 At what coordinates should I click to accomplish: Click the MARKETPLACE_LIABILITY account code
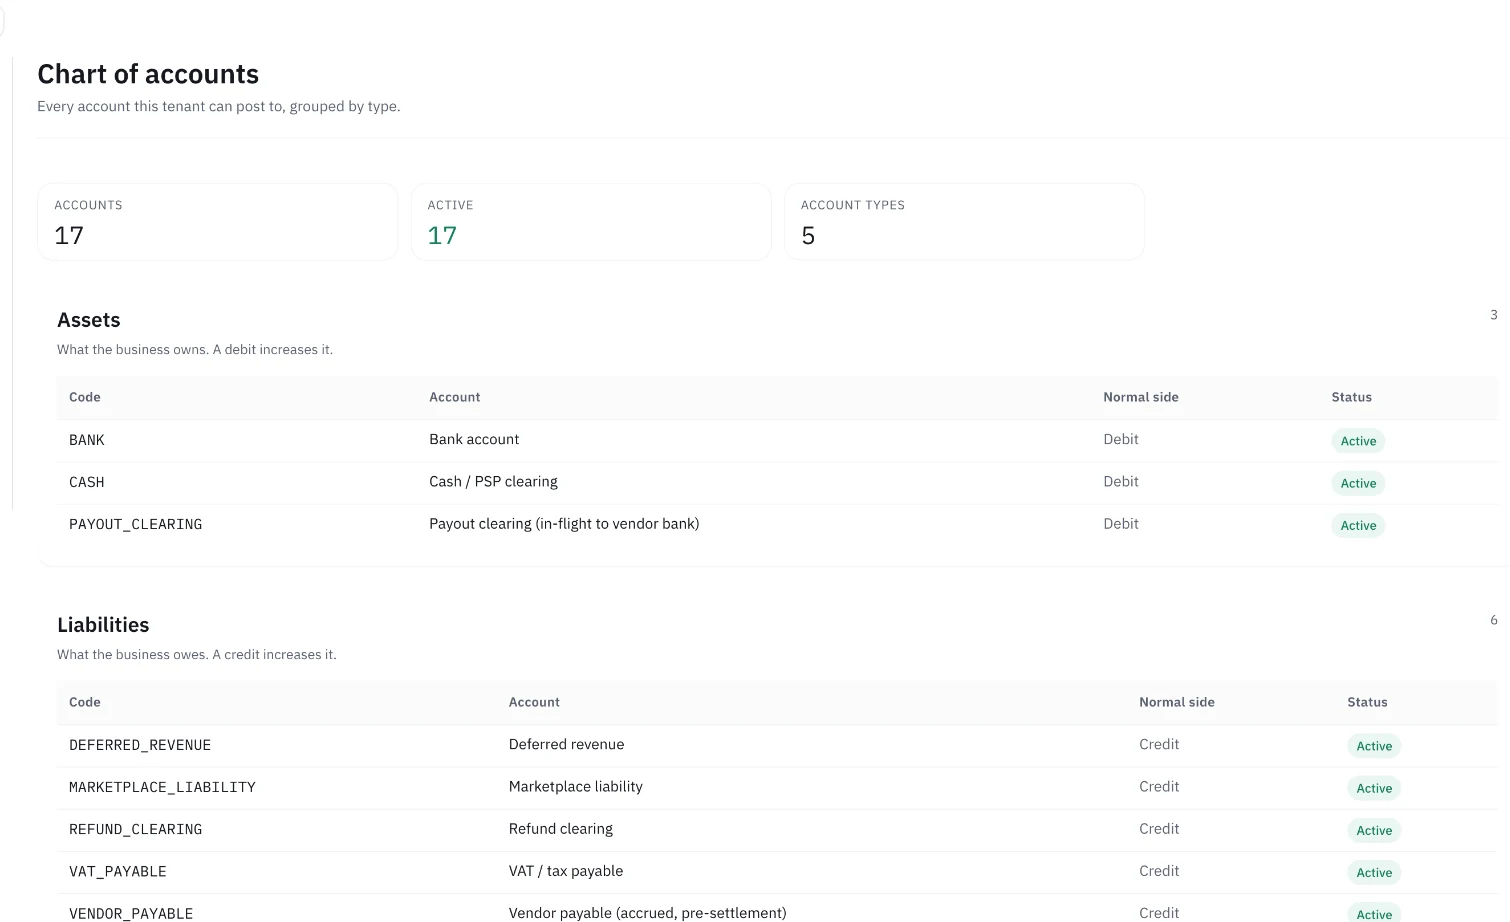pos(162,787)
